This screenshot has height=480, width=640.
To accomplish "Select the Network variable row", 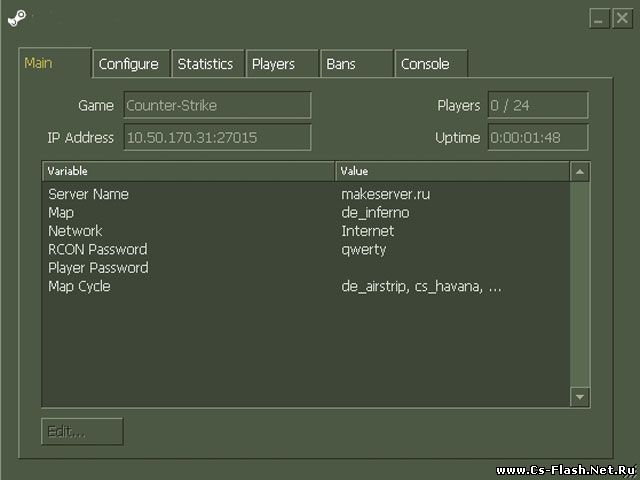I will pyautogui.click(x=75, y=231).
